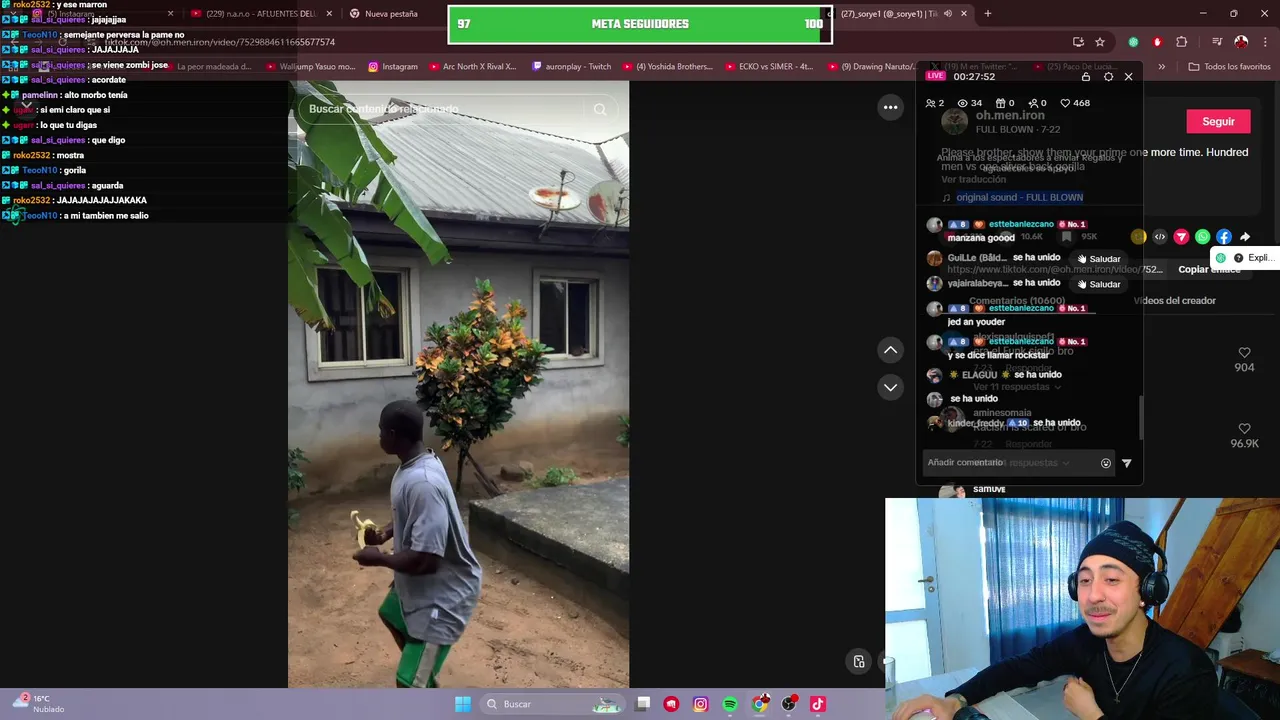Click original sound - FULL BLOWN link
This screenshot has height=720, width=1280.
pos(1019,198)
